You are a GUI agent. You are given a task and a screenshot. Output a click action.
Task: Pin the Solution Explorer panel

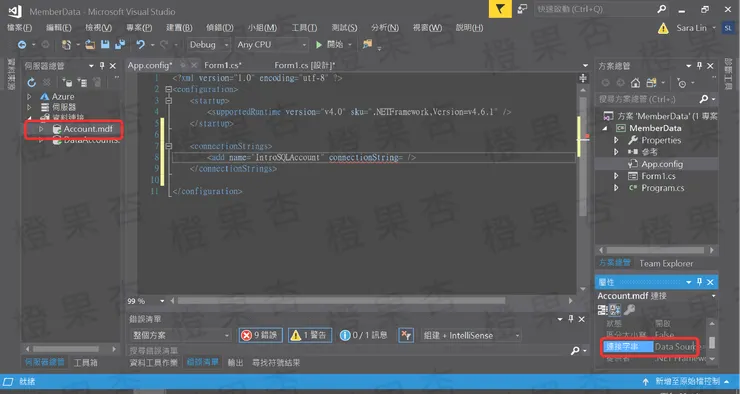699,66
